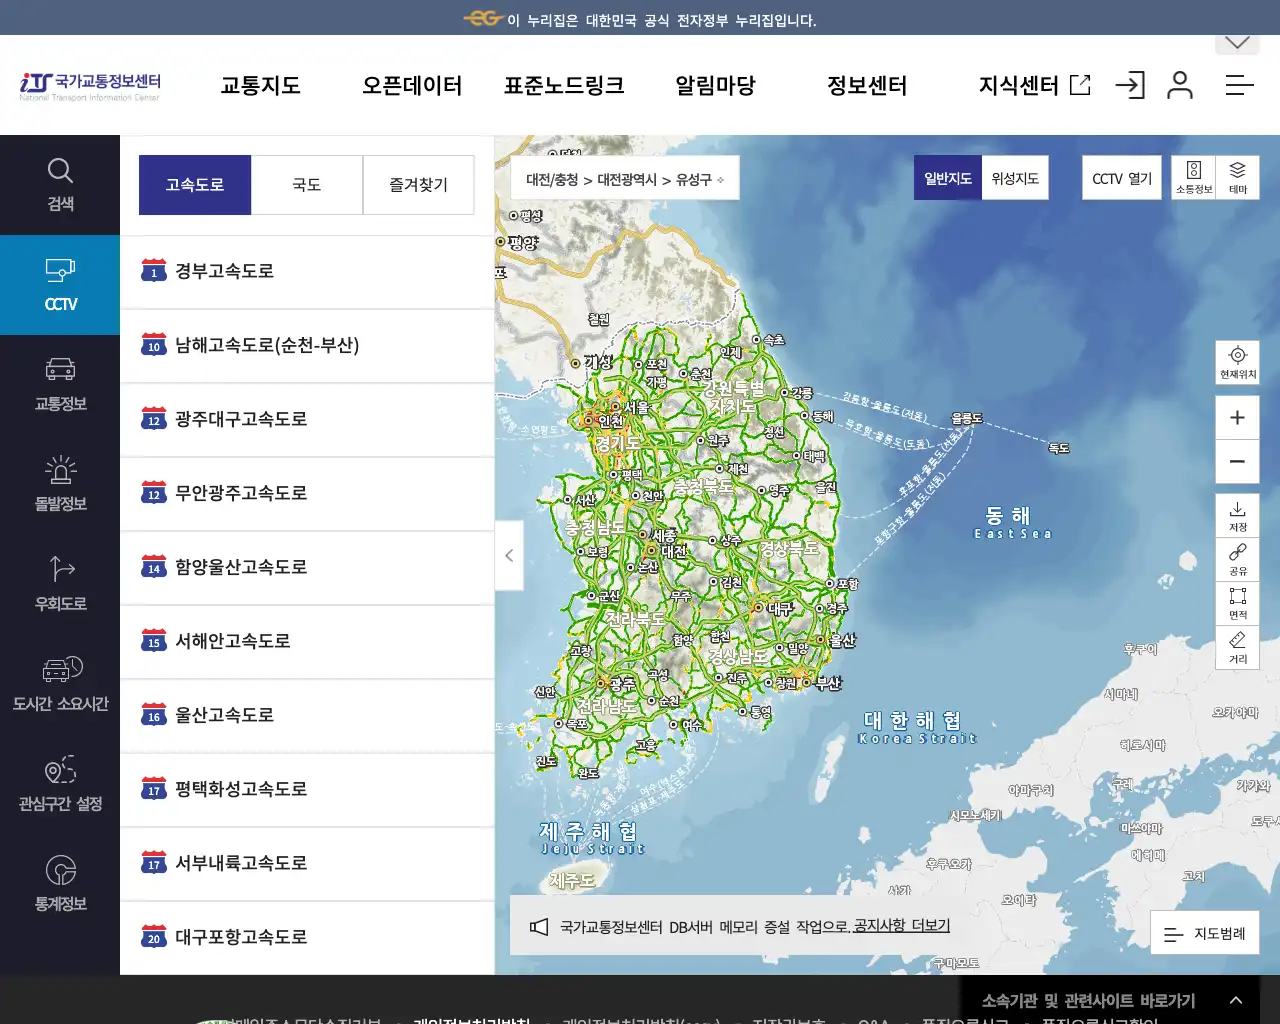Switch map to 위성지도 satellite view

coord(1014,177)
